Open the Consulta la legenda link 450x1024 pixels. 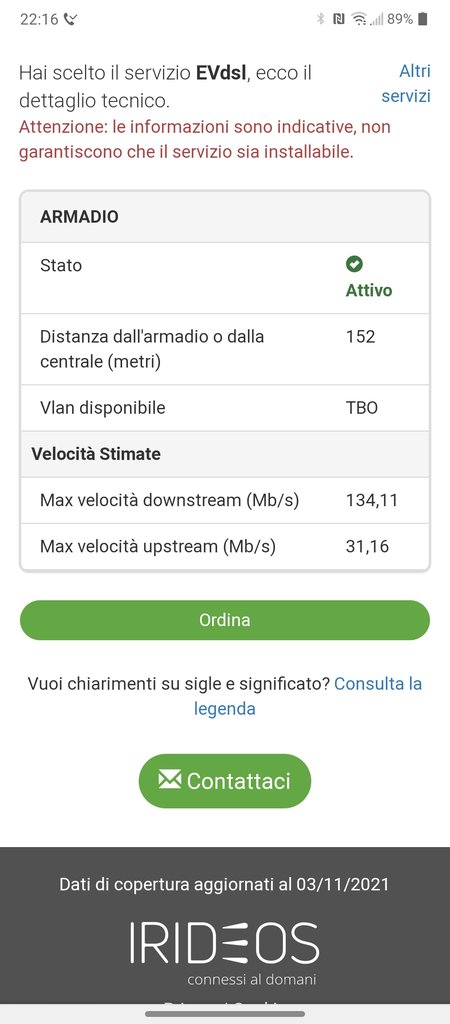pos(308,696)
